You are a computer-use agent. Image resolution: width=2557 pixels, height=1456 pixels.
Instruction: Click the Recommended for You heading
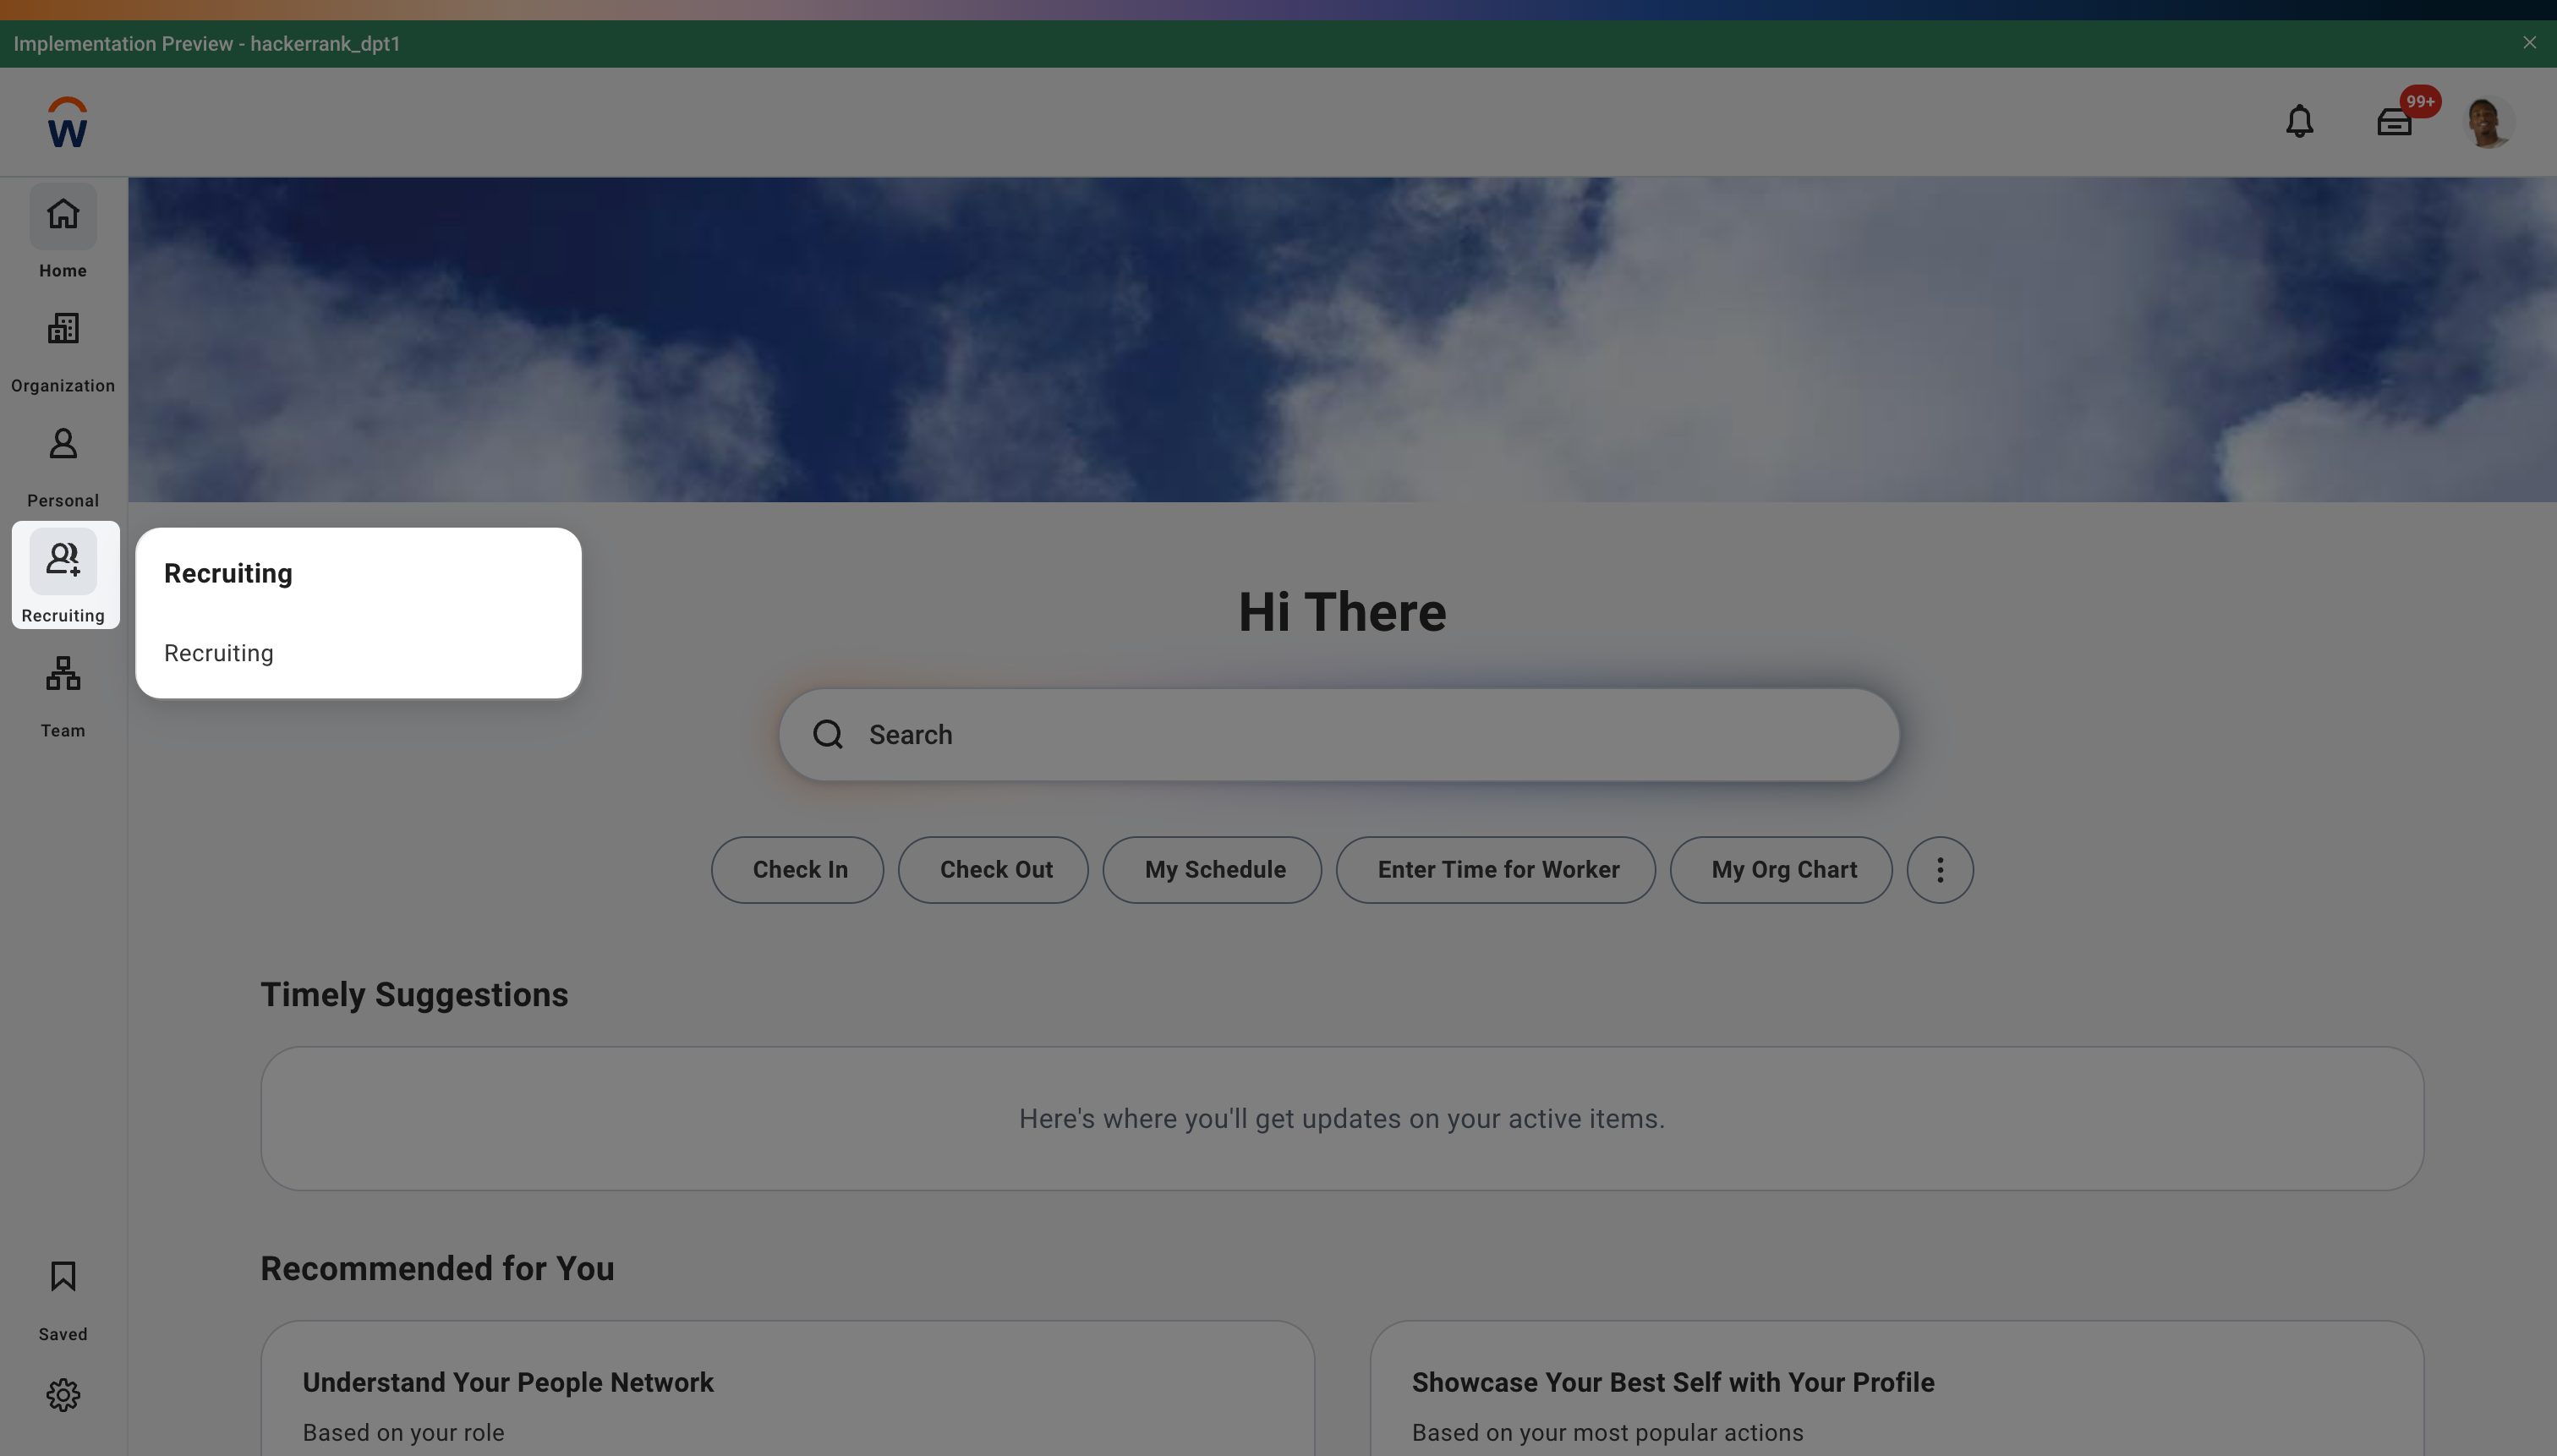coord(437,1268)
